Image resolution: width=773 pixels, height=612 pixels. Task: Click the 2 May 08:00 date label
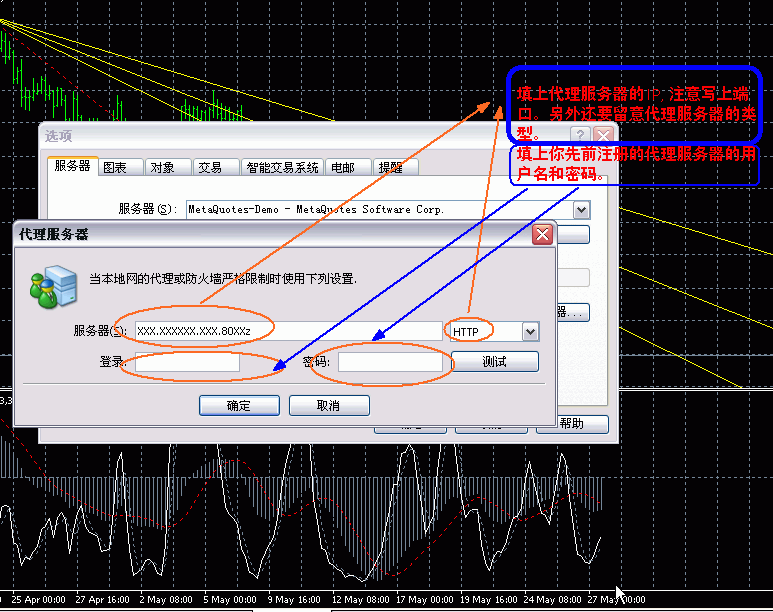(x=166, y=600)
